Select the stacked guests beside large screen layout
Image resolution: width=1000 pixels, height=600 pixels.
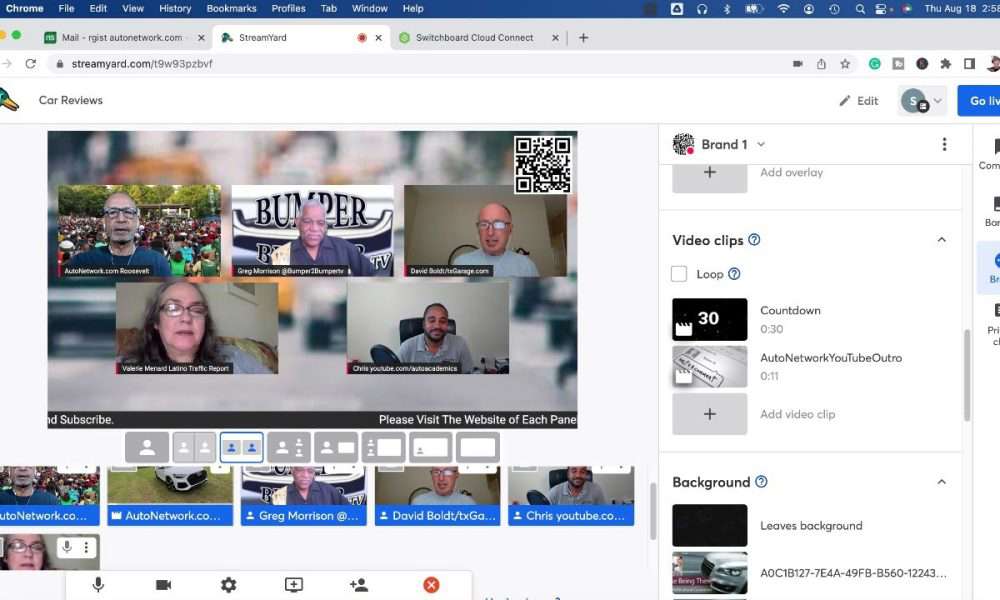383,448
